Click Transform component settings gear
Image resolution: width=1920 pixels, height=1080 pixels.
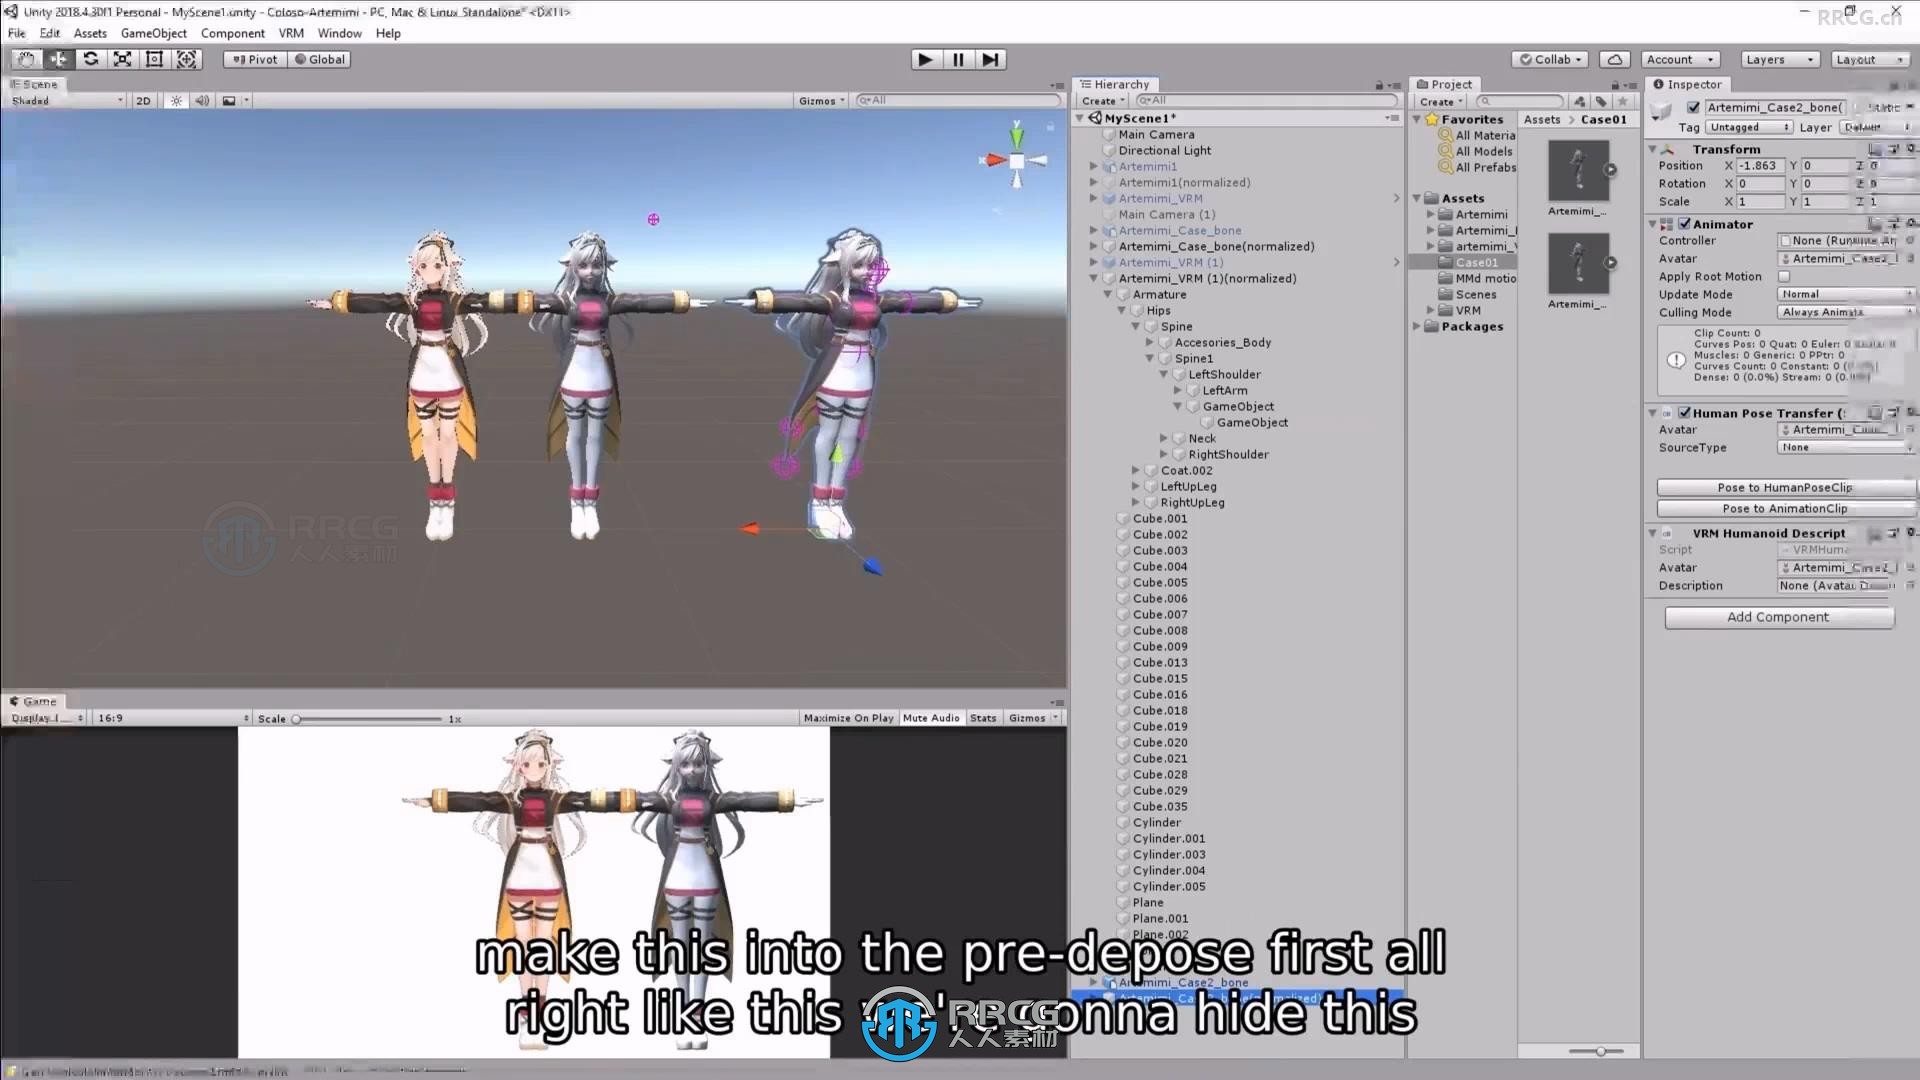click(1911, 149)
